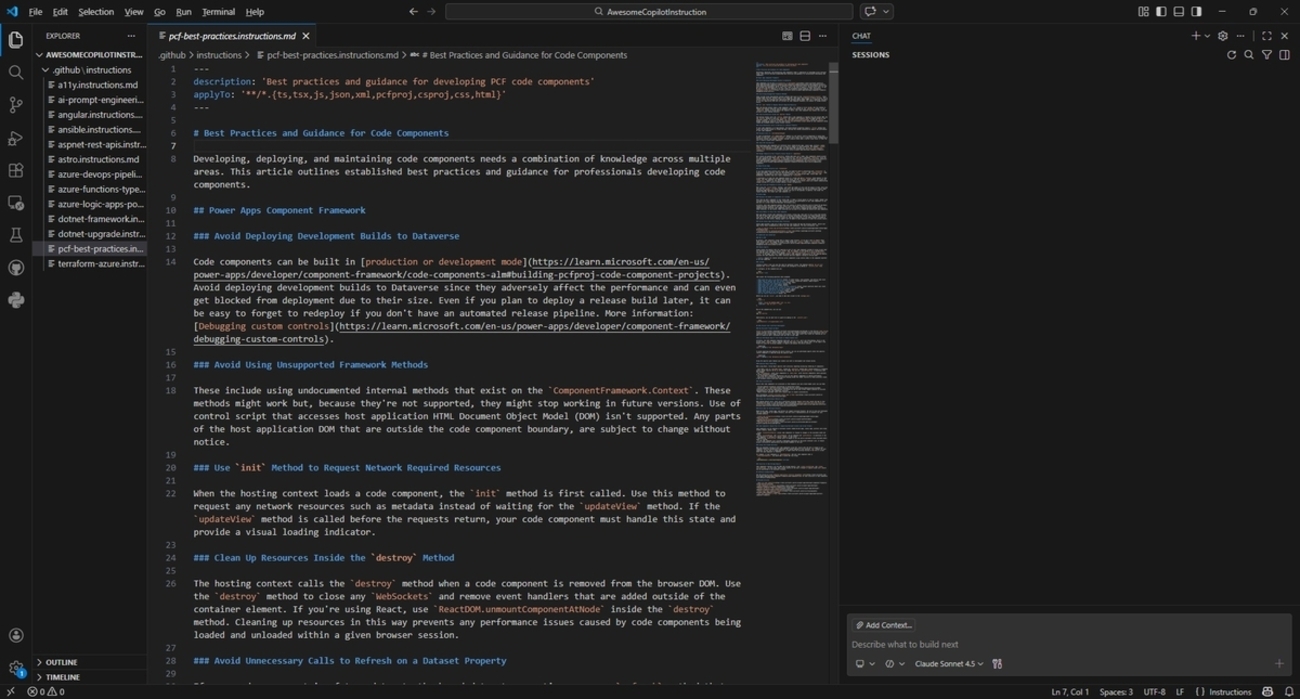1300x699 pixels.
Task: Open the Extensions view
Action: click(x=16, y=170)
